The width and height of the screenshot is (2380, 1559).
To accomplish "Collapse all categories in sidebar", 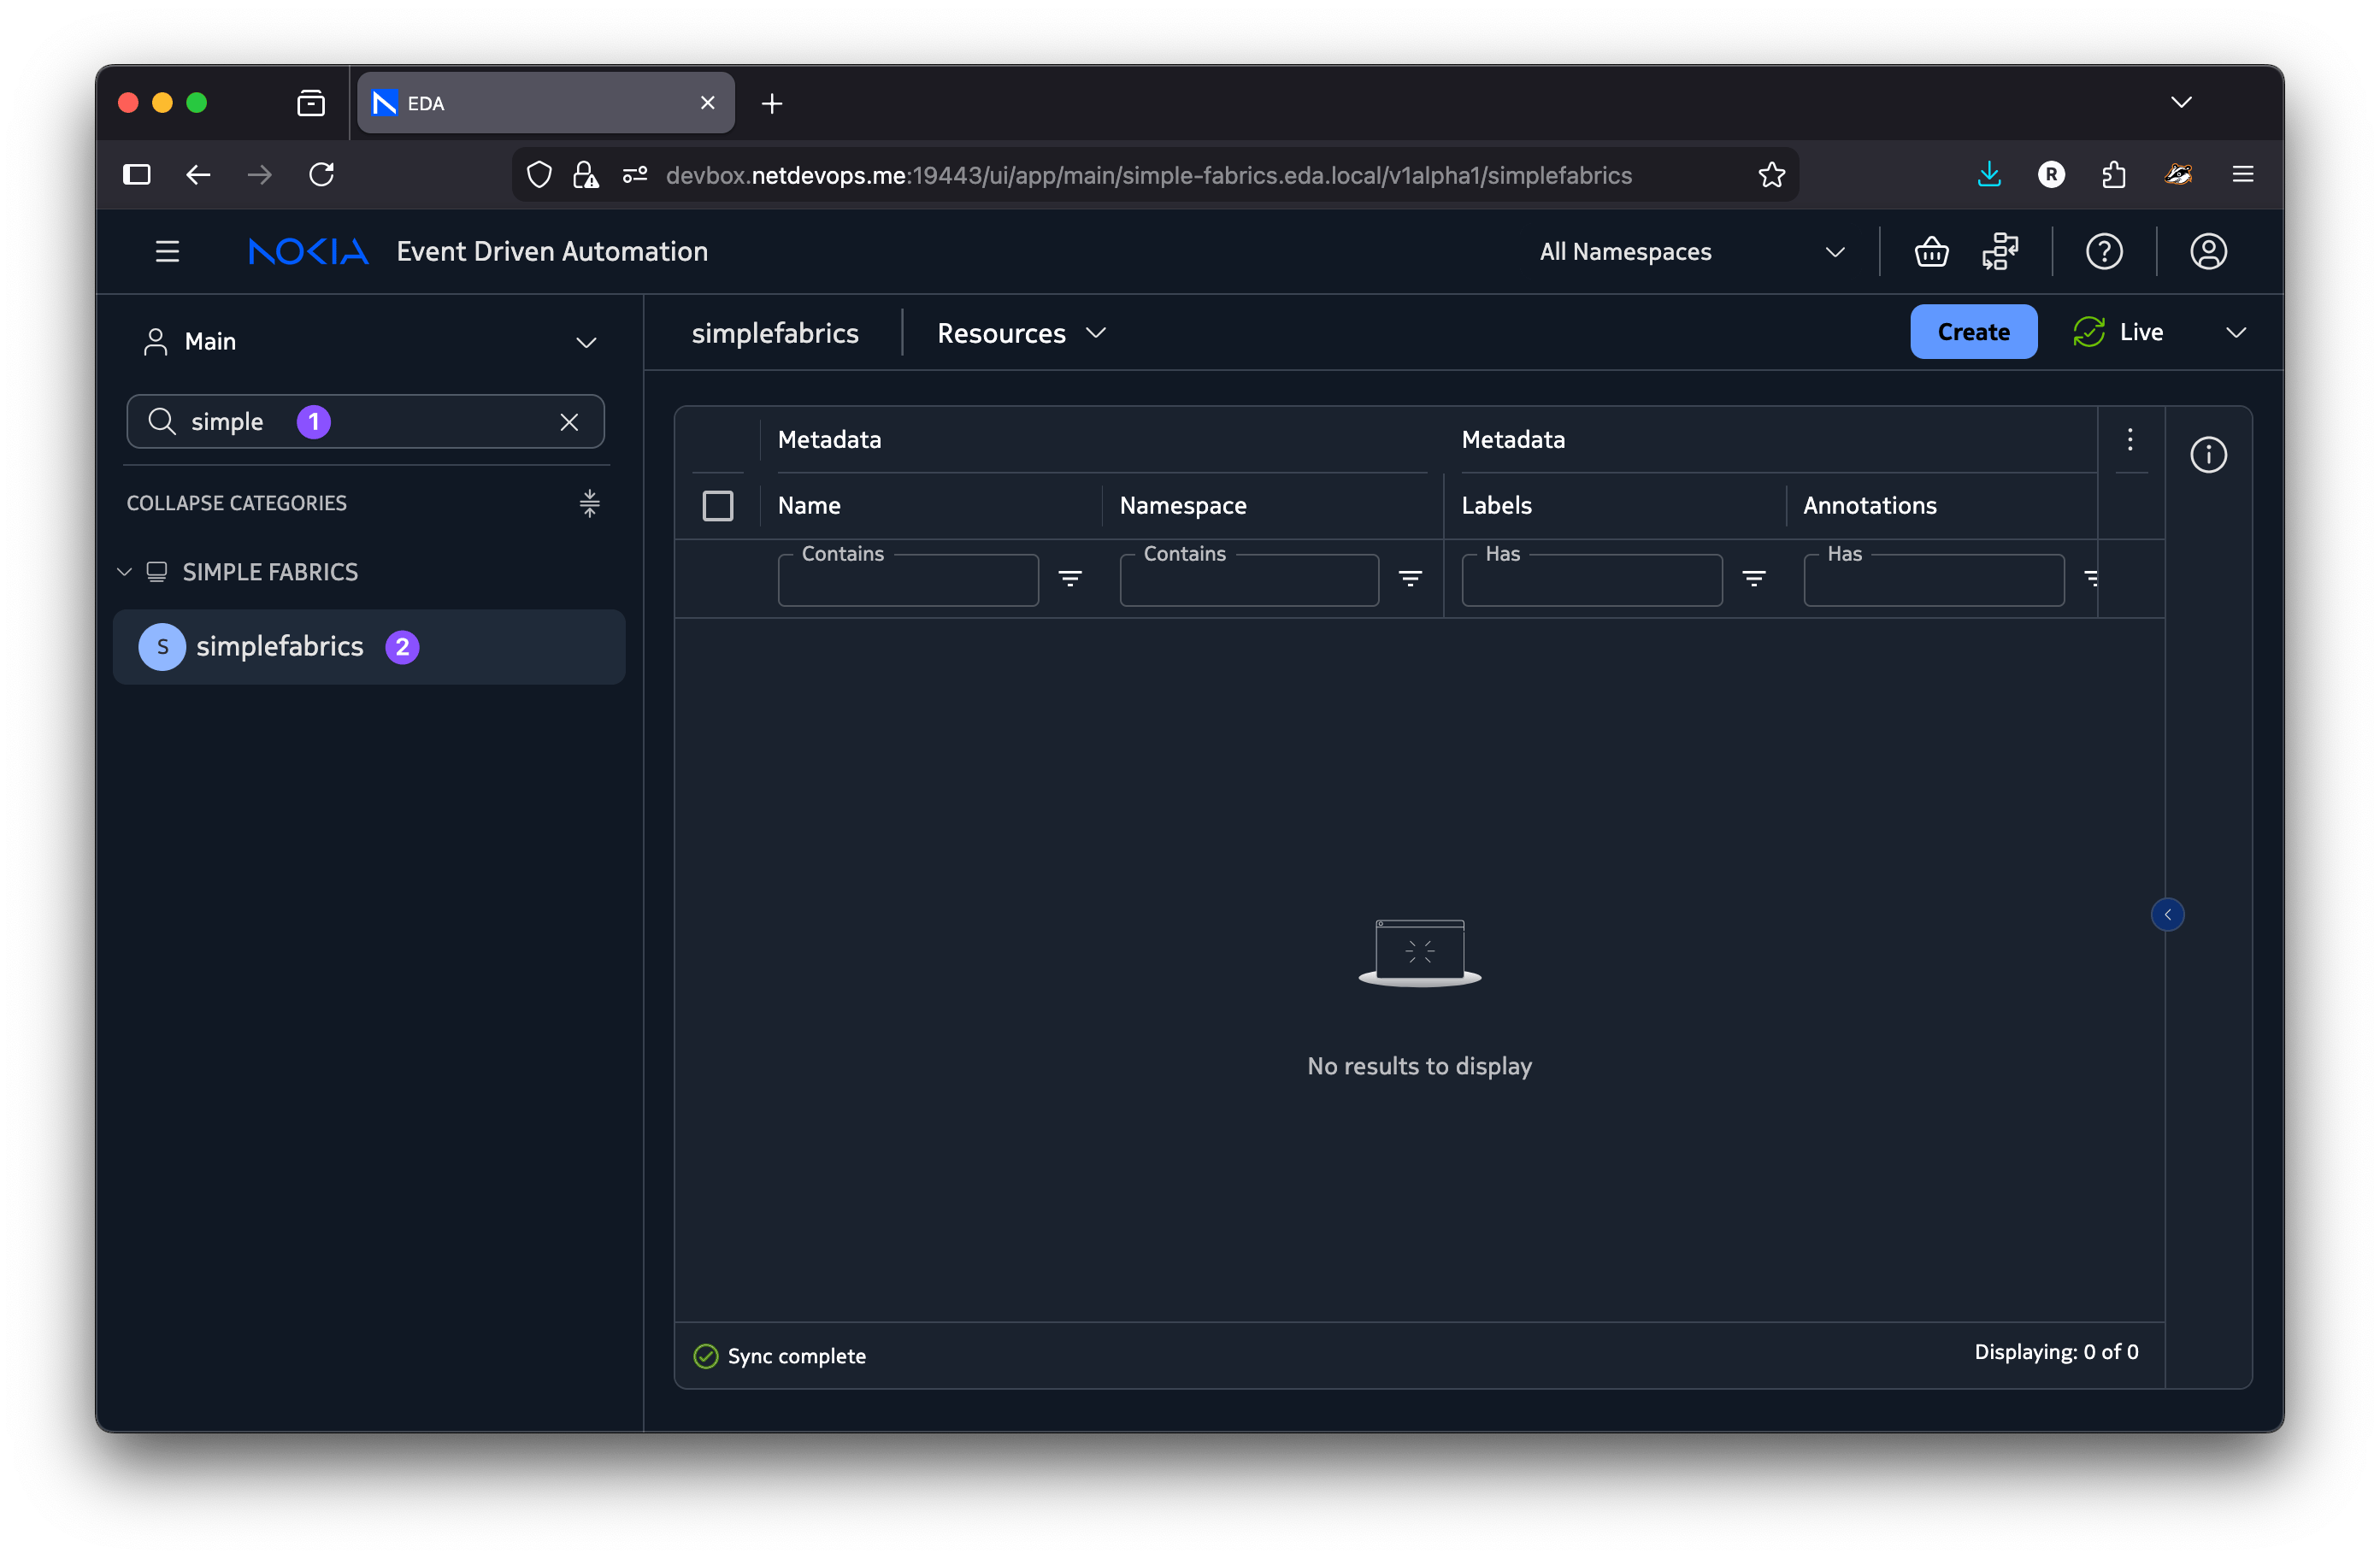I will click(589, 503).
